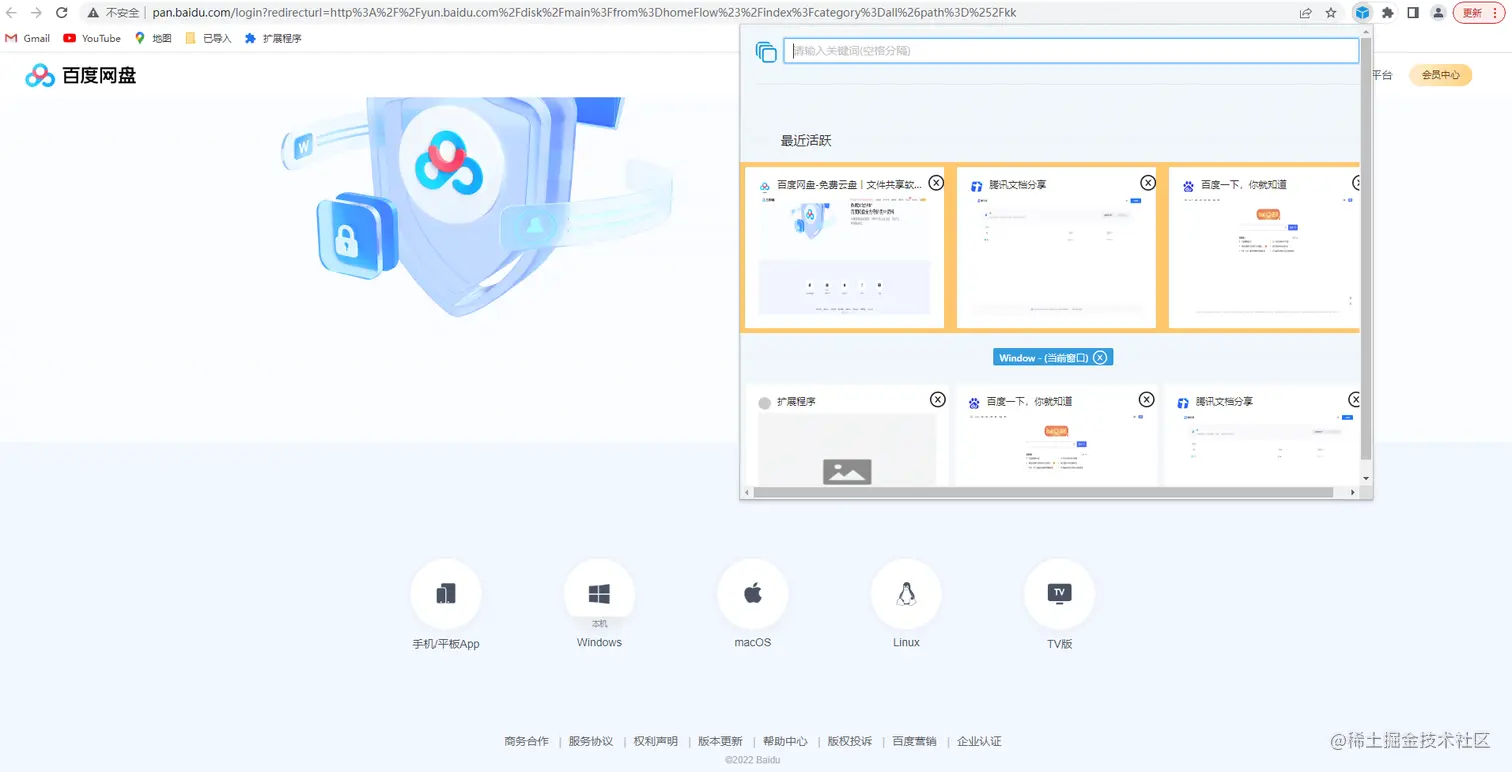Open the YouTube bookmark
Image resolution: width=1512 pixels, height=772 pixels.
[x=92, y=38]
